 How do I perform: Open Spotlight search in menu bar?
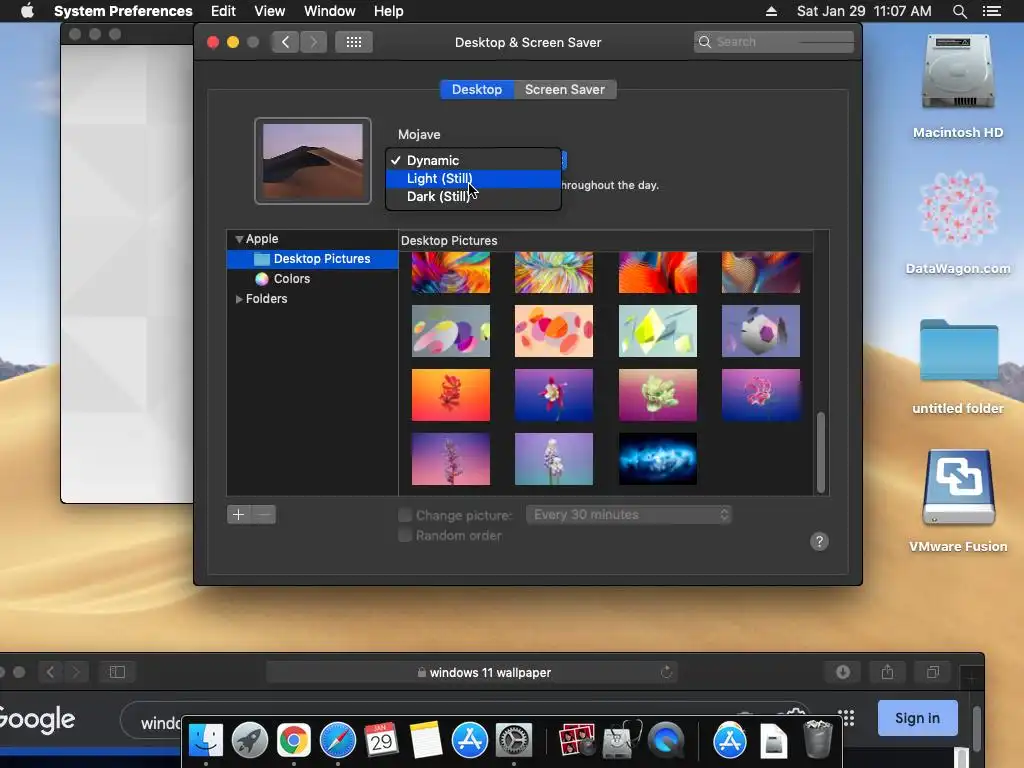click(x=959, y=11)
